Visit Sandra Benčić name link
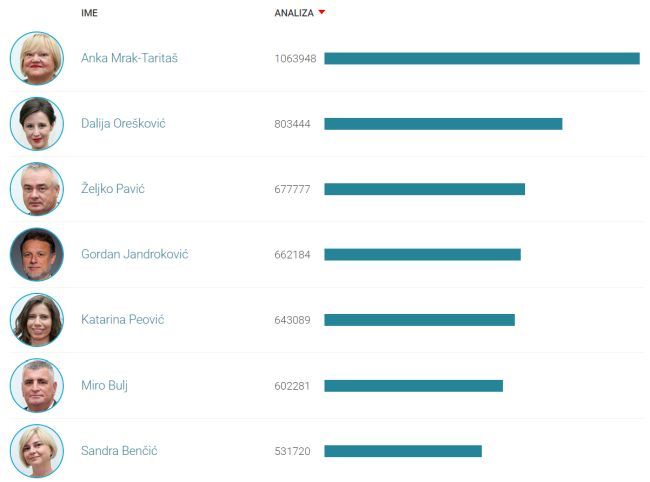This screenshot has width=650, height=482. pos(120,451)
